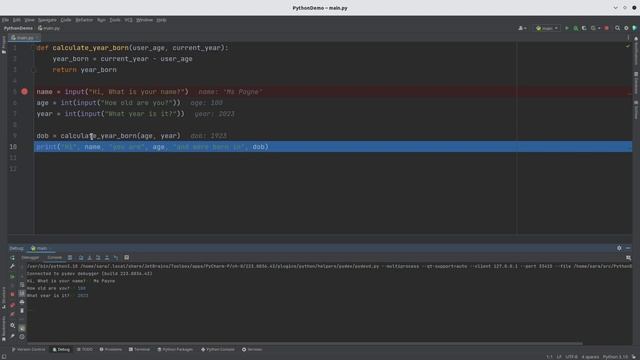Start debugging with the Debug bug icon
The width and height of the screenshot is (640, 360).
click(x=576, y=28)
